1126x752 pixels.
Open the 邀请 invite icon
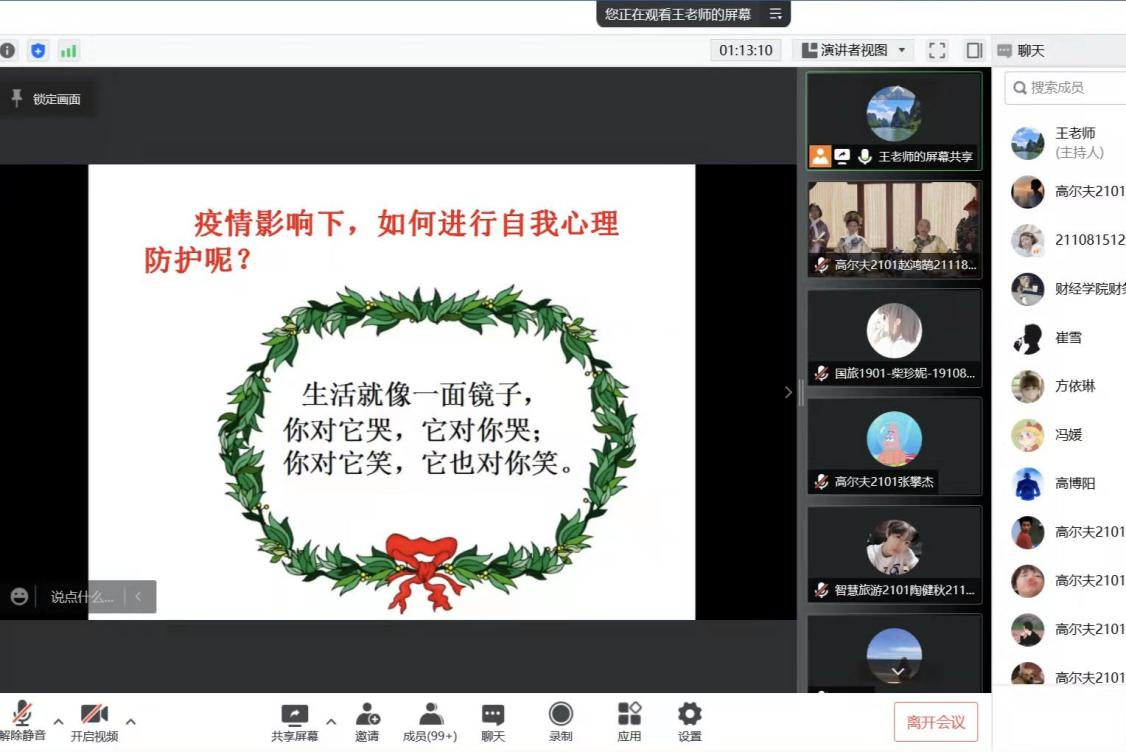367,715
